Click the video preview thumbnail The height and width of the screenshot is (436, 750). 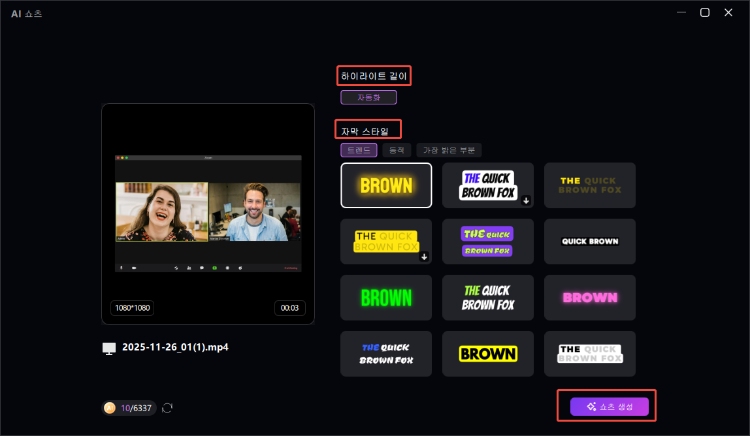208,213
